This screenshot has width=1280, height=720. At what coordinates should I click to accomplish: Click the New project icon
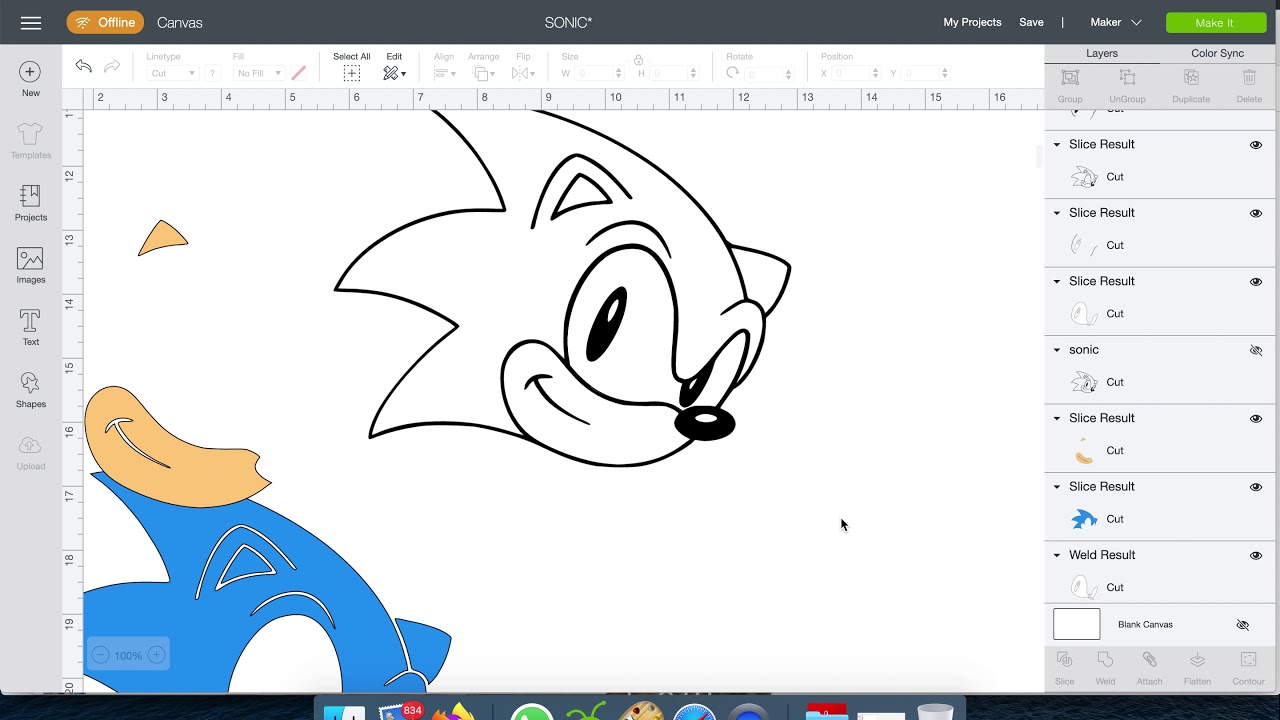coord(30,72)
